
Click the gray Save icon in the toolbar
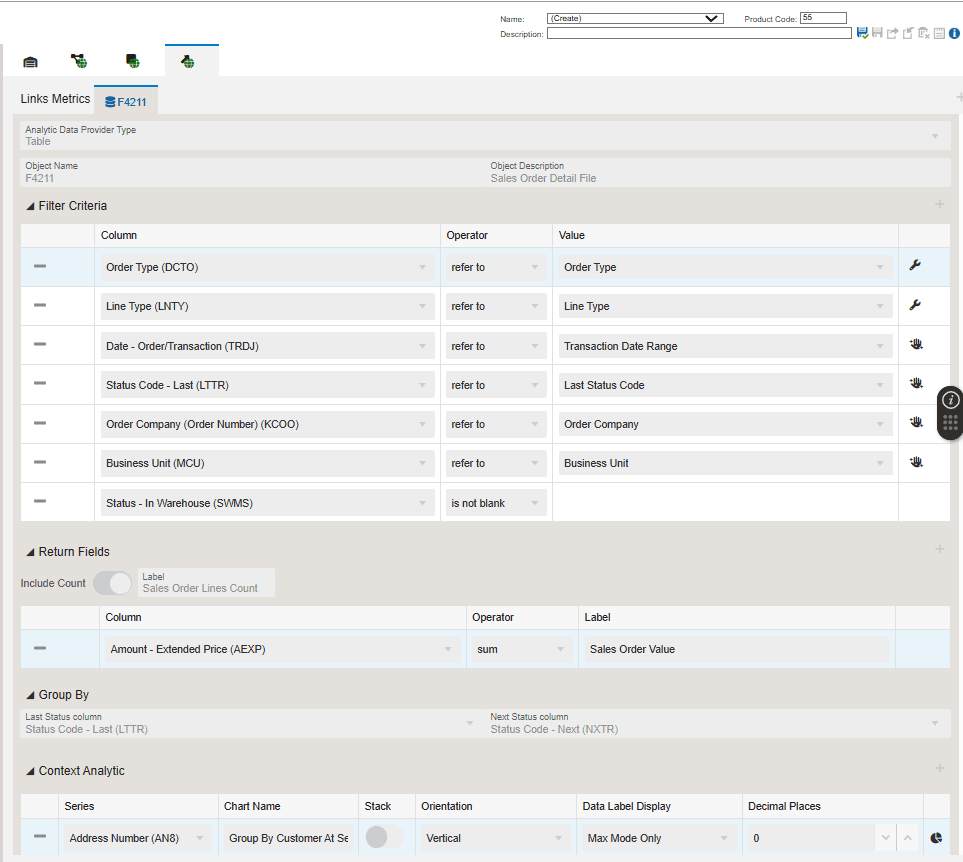[877, 33]
